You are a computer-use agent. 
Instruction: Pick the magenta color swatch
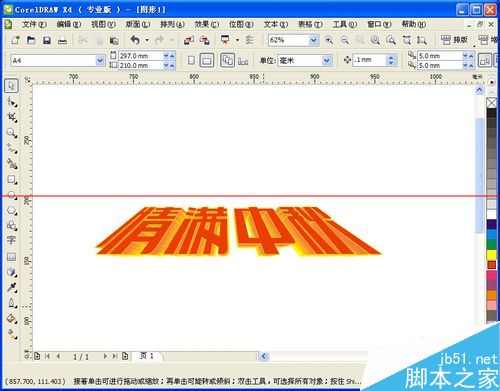pos(491,275)
